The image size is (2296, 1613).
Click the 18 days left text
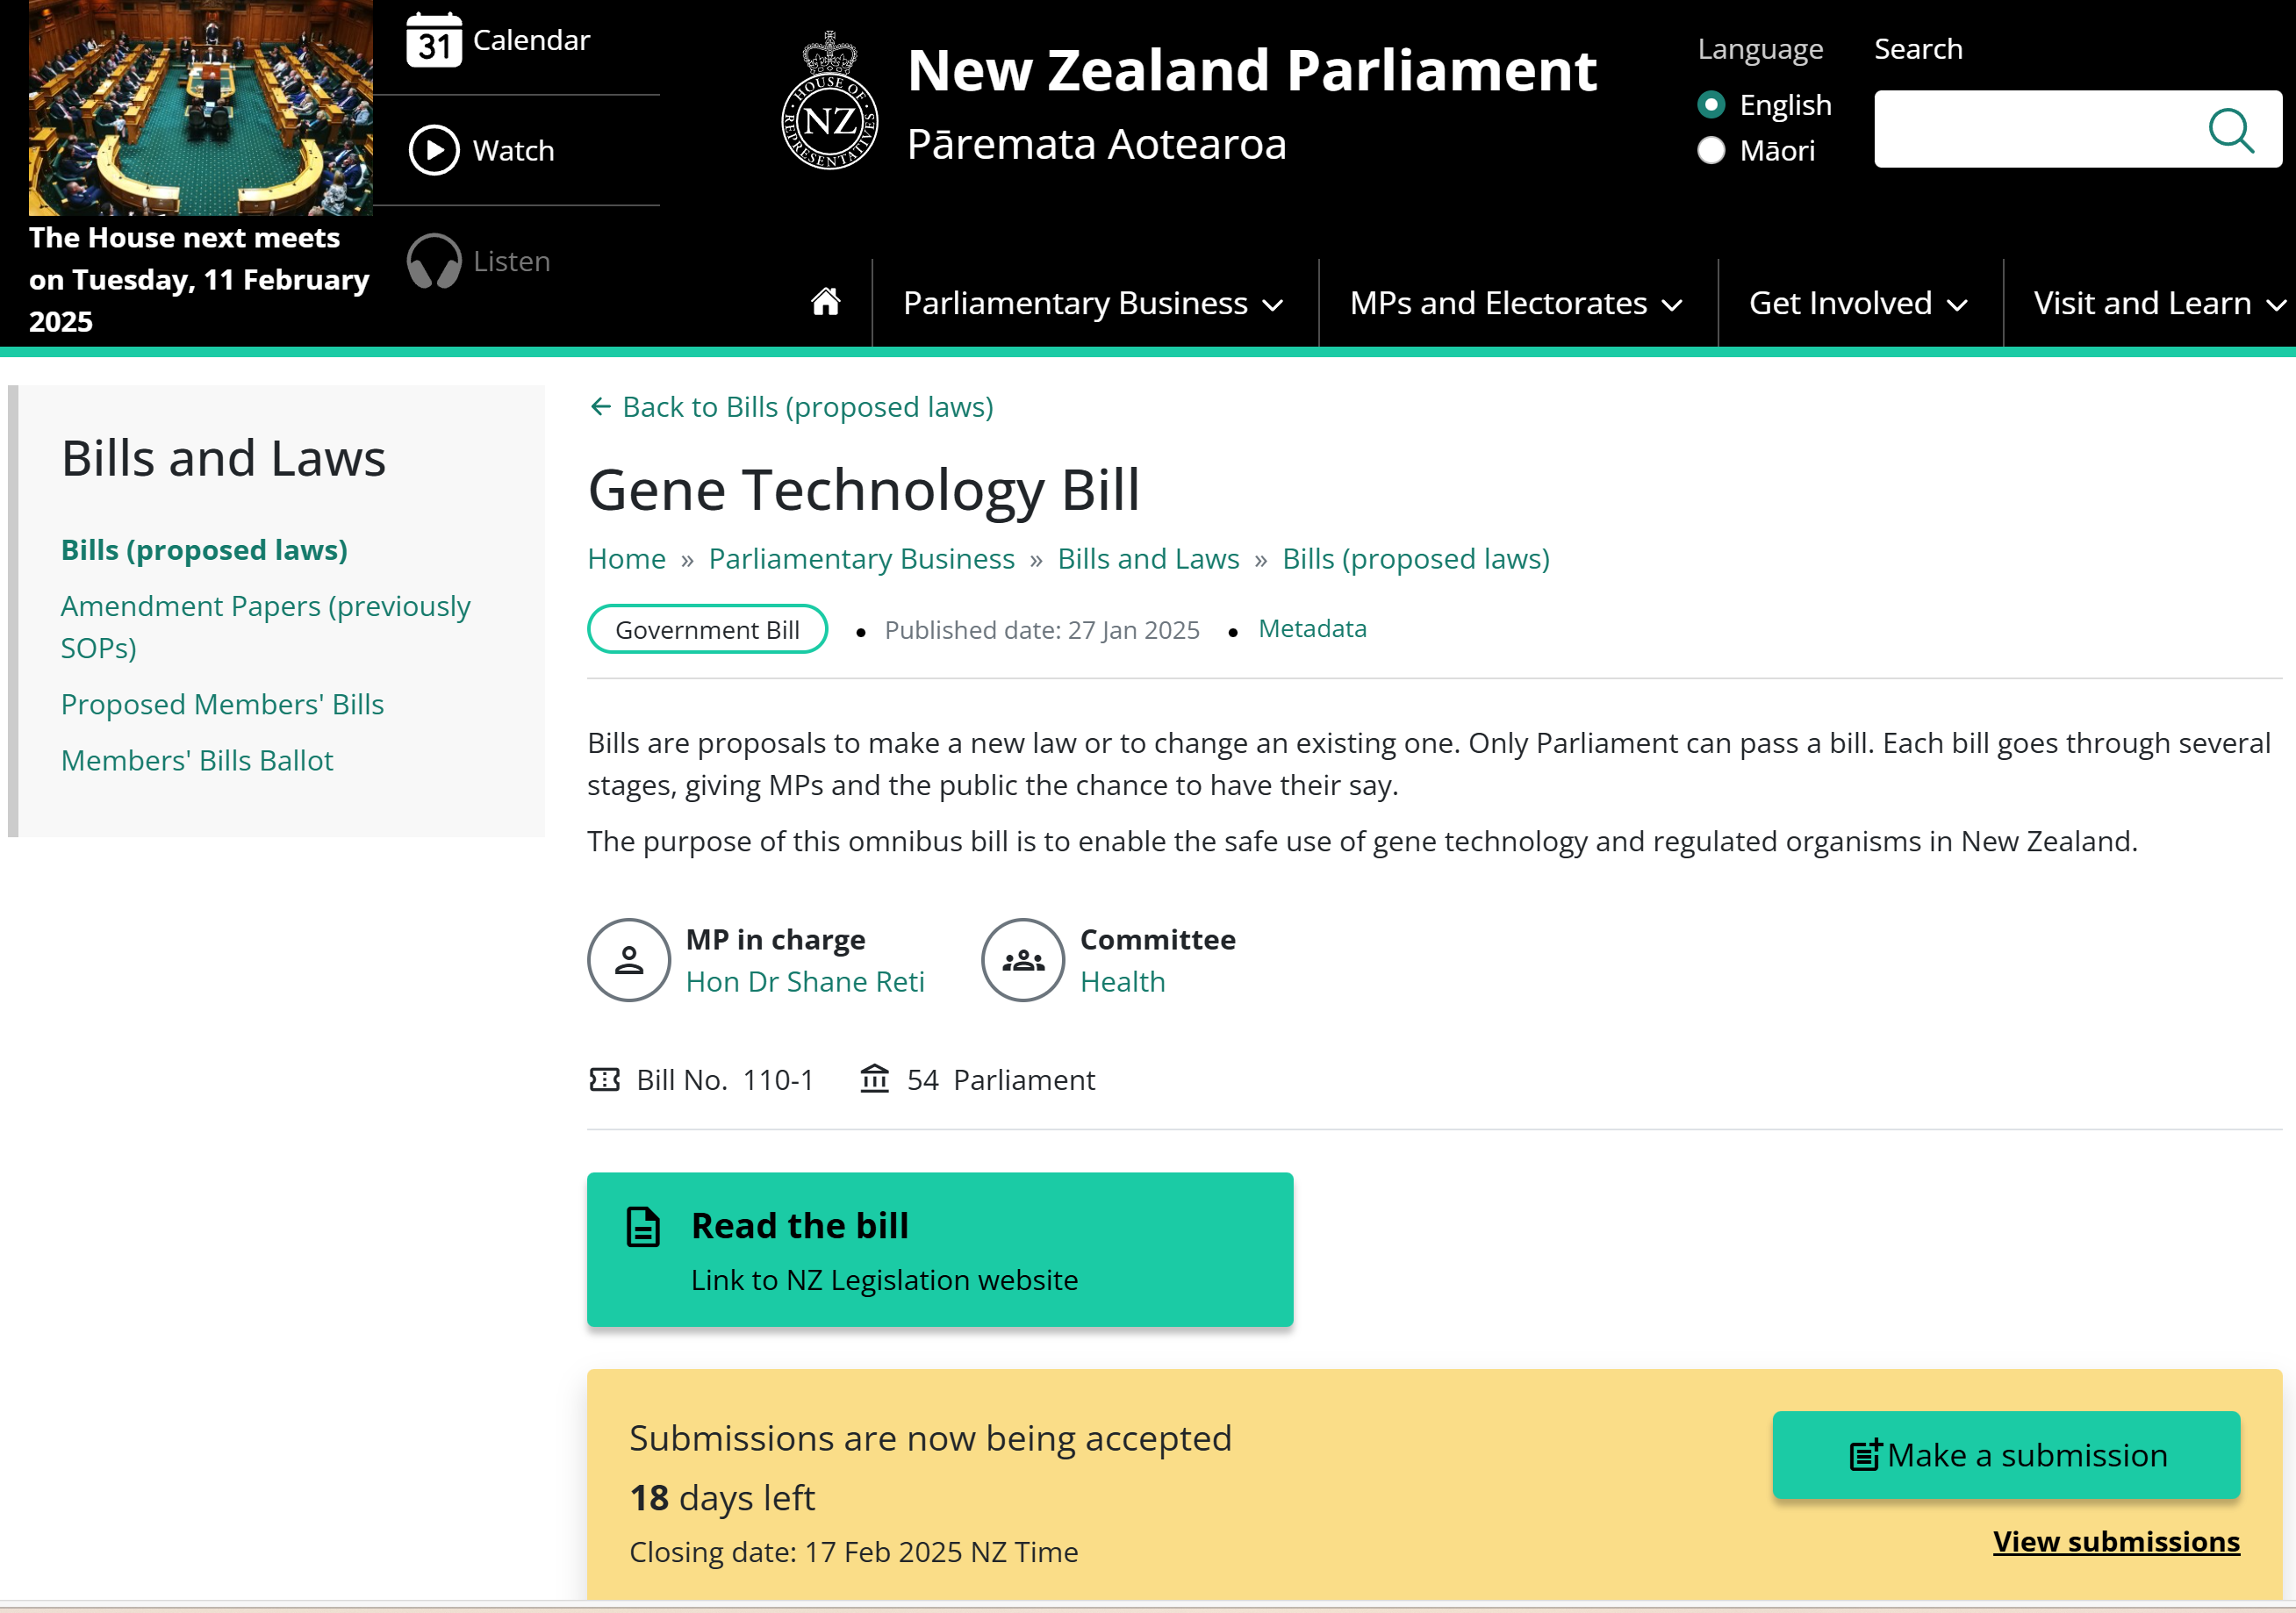pos(722,1498)
